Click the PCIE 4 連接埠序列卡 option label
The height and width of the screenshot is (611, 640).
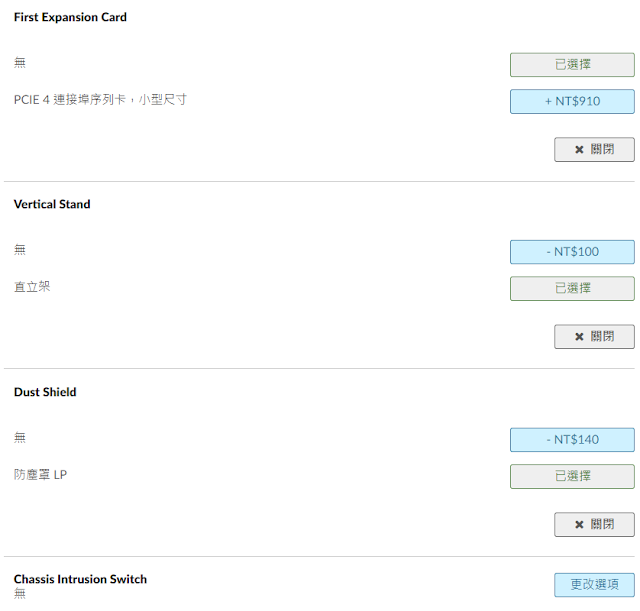click(100, 100)
